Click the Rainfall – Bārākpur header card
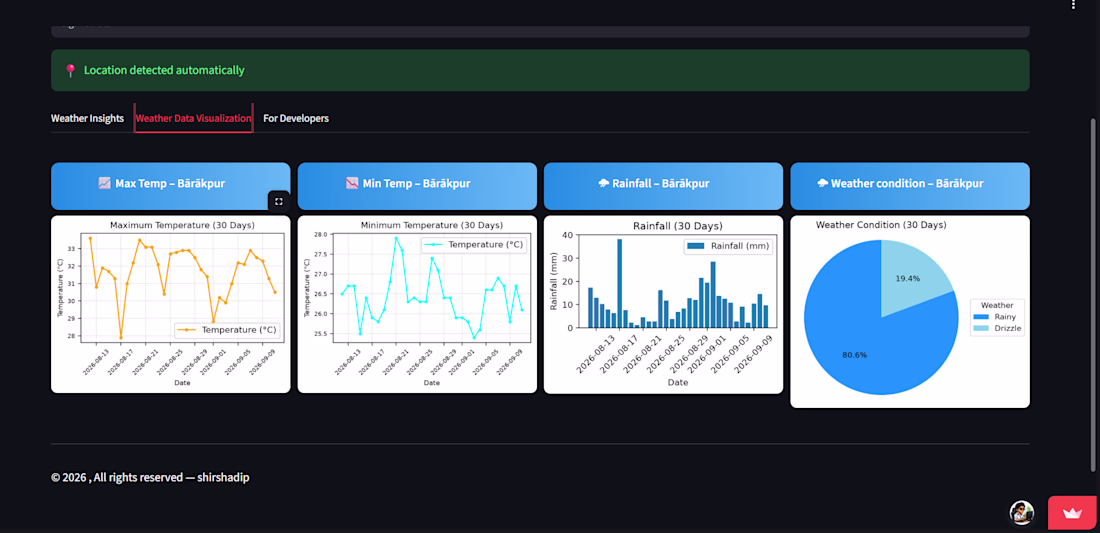 (x=663, y=186)
